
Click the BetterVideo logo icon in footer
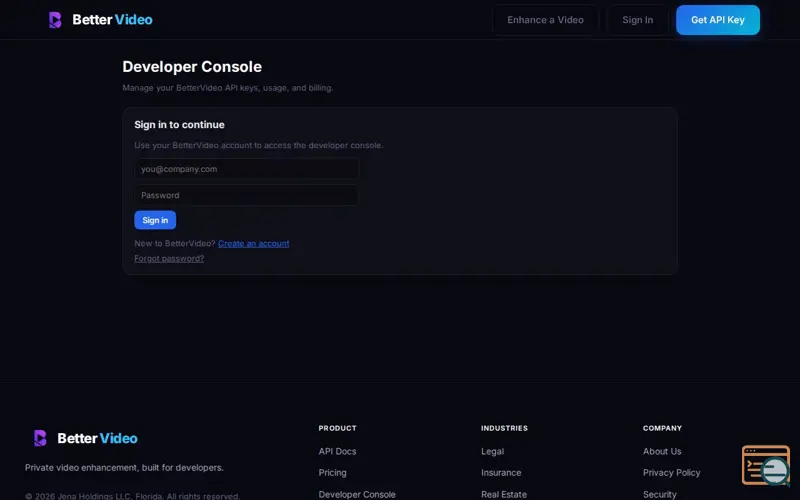click(x=40, y=438)
